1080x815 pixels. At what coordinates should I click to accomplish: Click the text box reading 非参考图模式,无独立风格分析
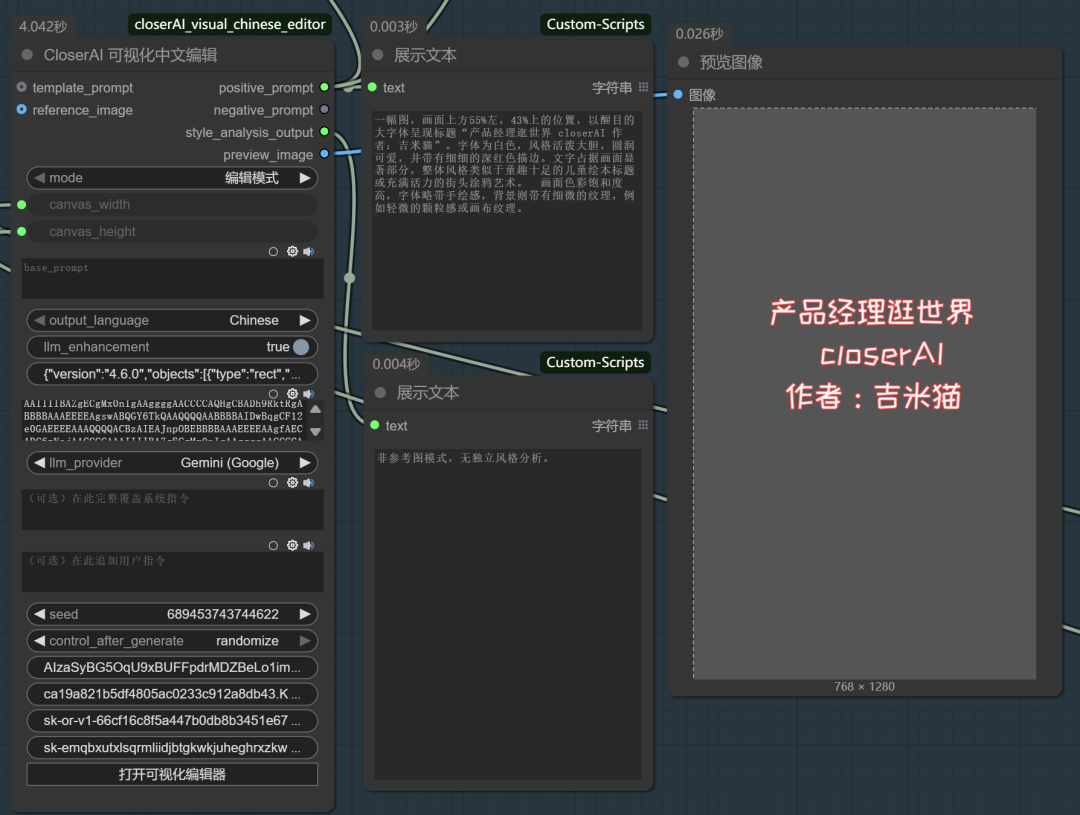click(x=508, y=615)
